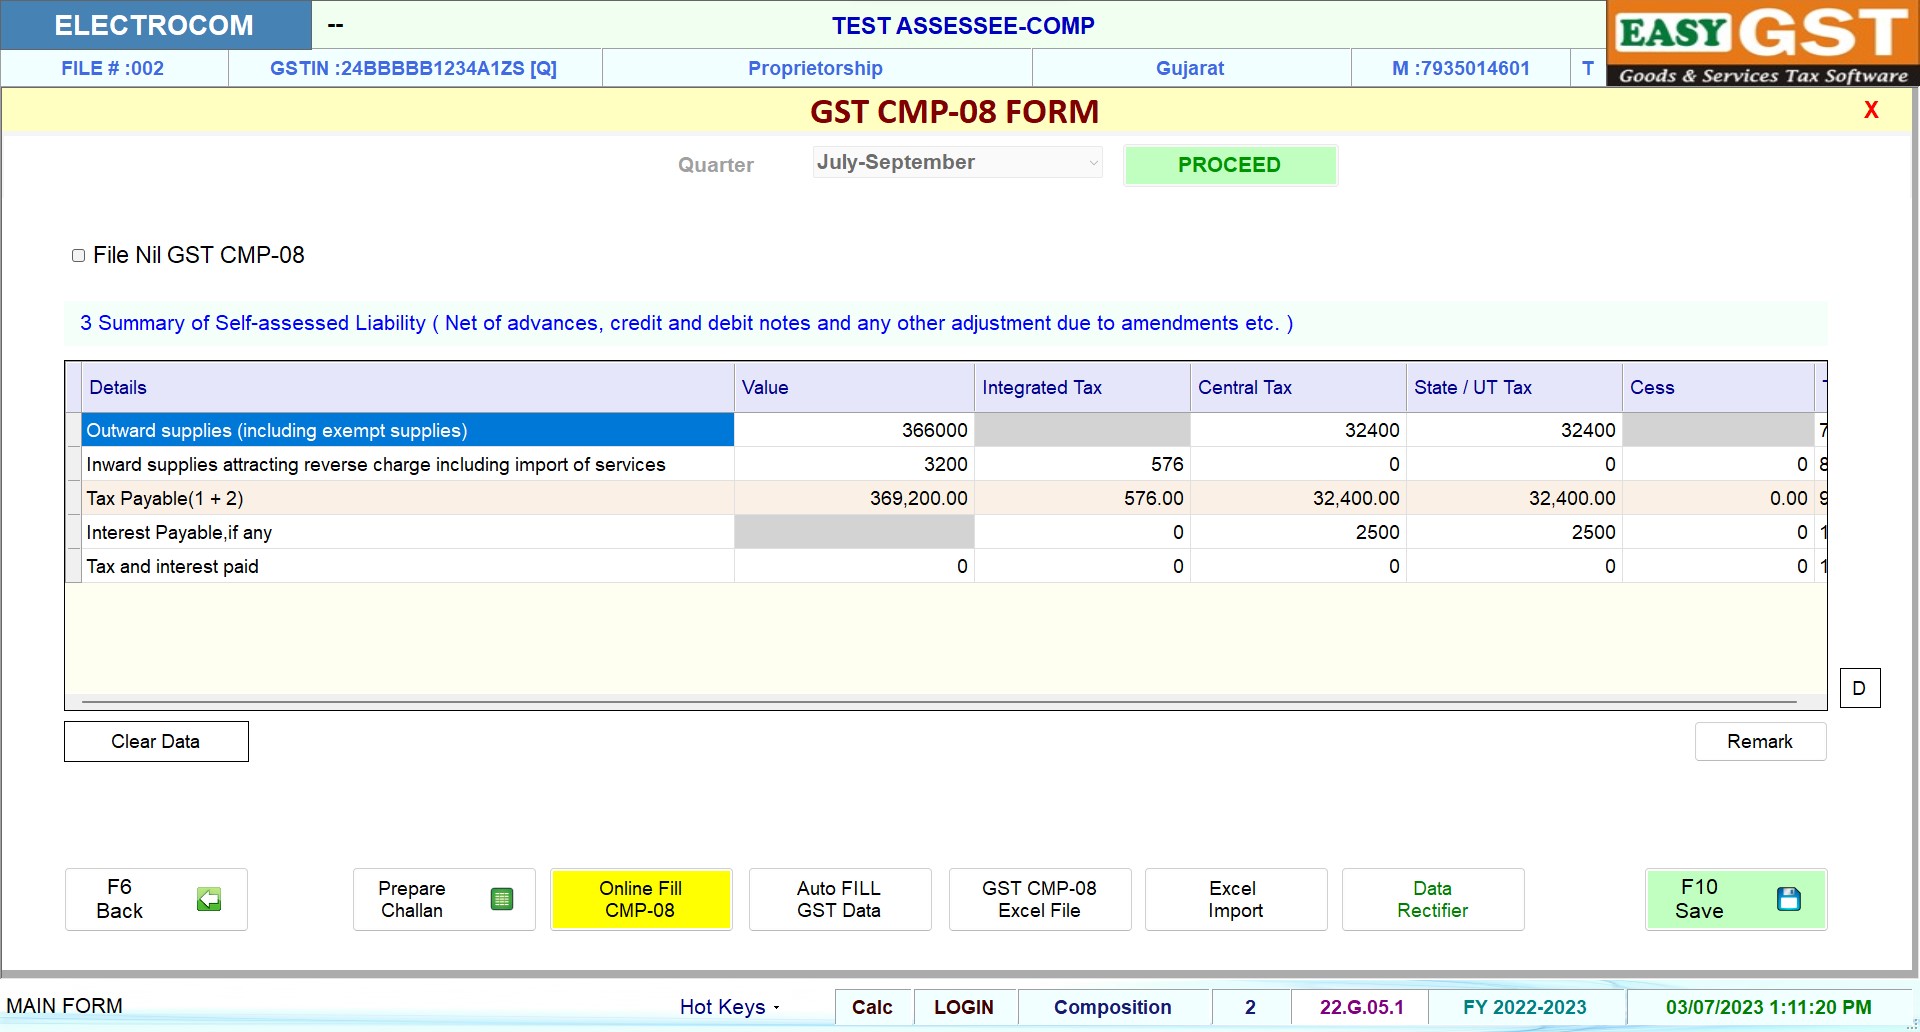The height and width of the screenshot is (1032, 1920).
Task: Open the Quarter dropdown July-September
Action: pyautogui.click(x=957, y=163)
